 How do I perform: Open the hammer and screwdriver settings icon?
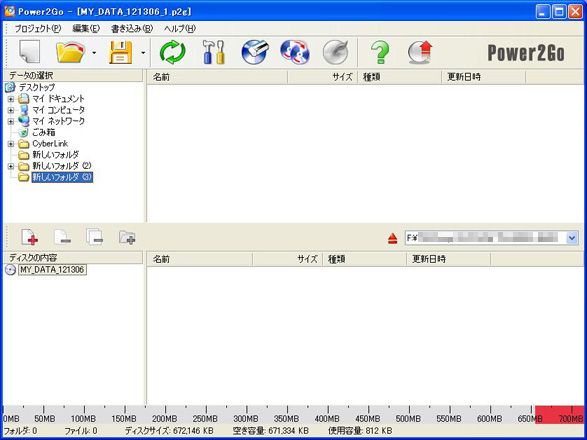point(213,52)
